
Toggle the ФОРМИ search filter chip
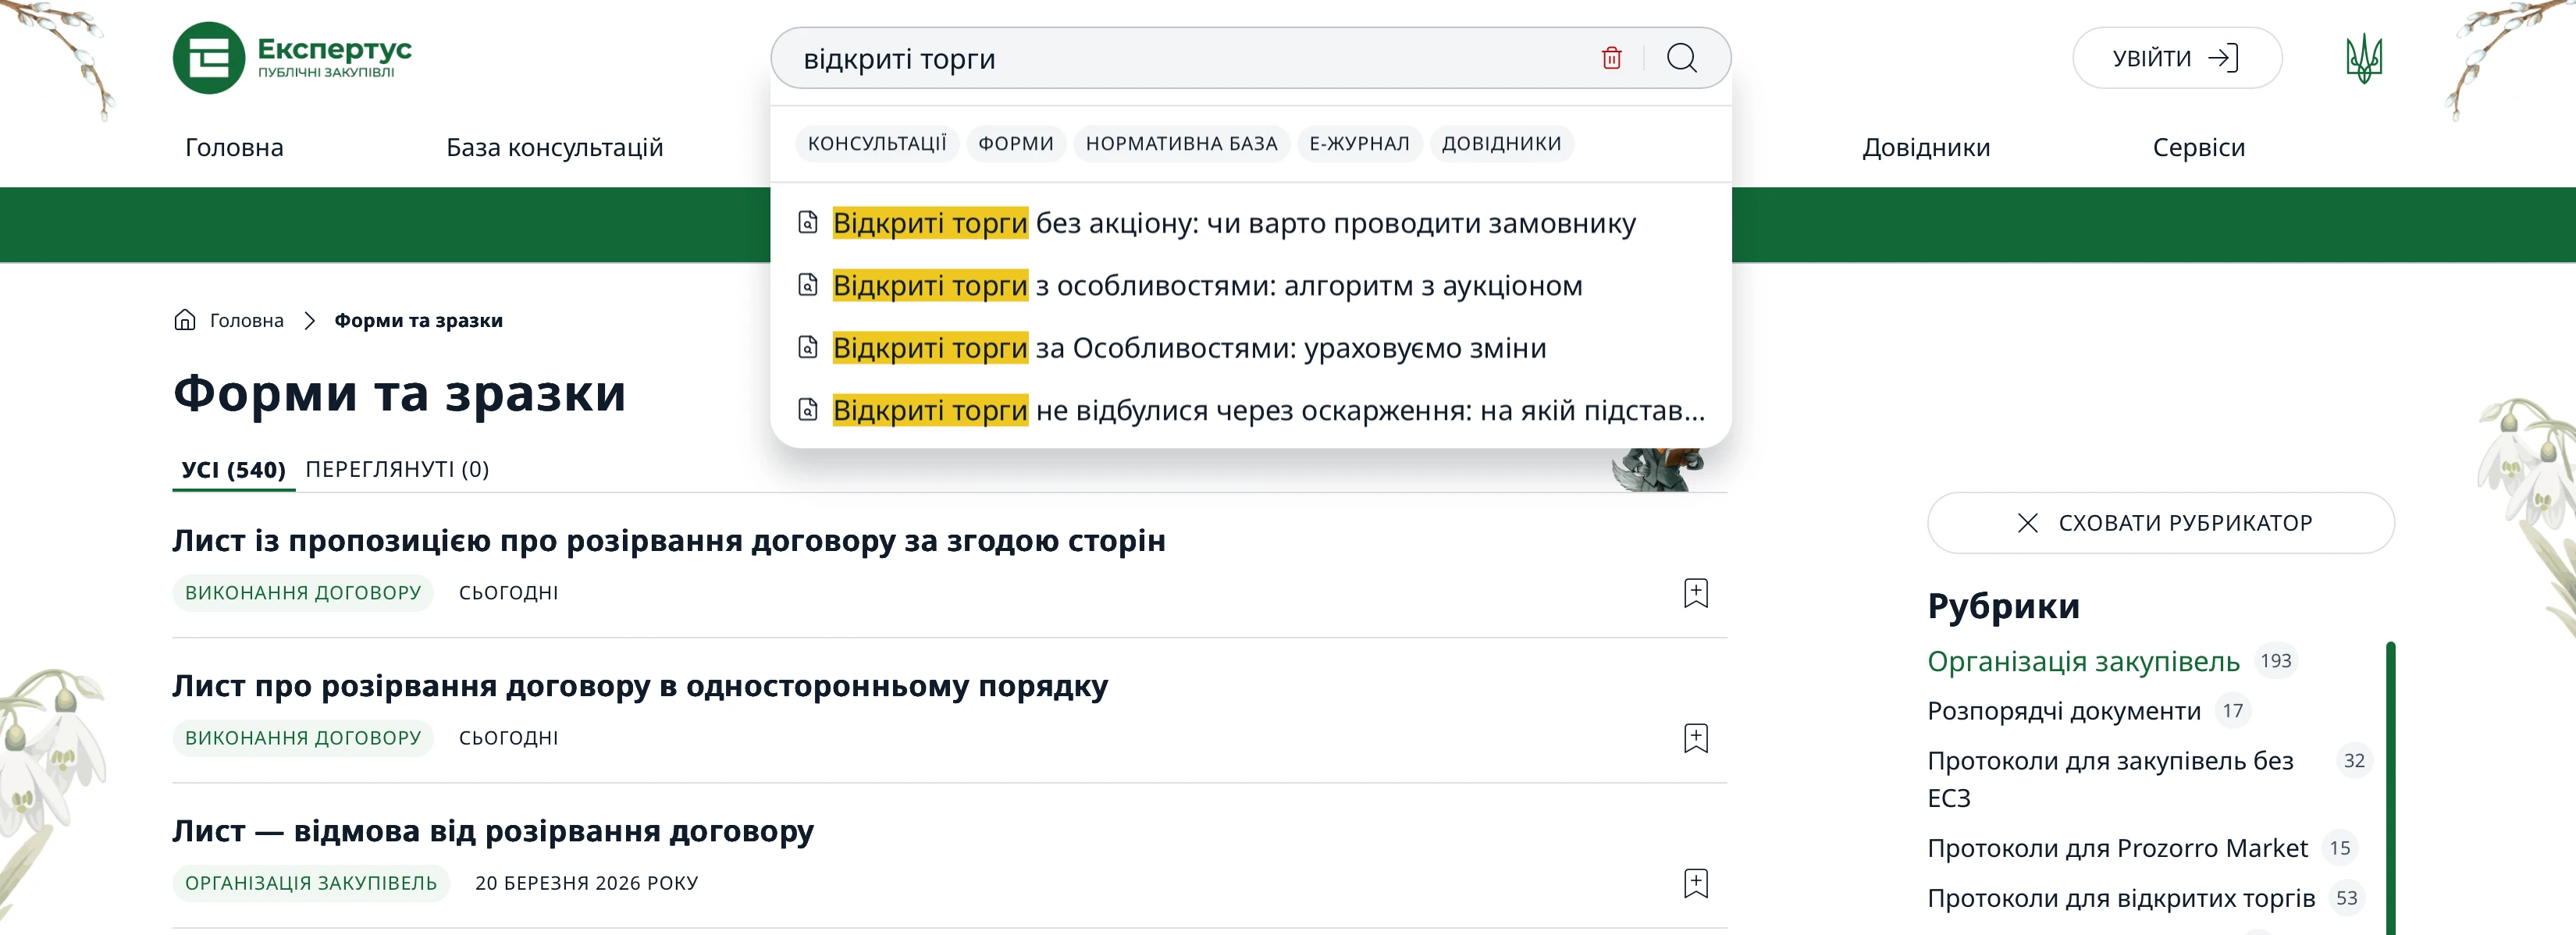pyautogui.click(x=1016, y=143)
